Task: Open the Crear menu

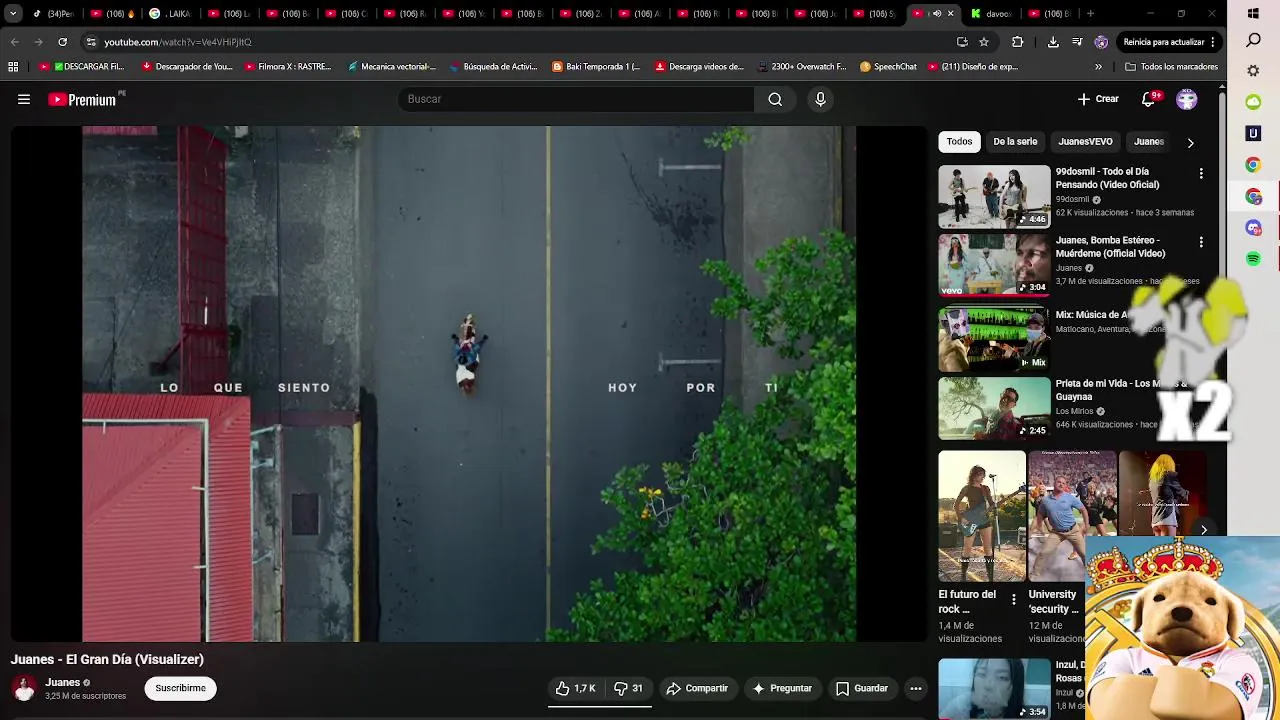Action: pos(1098,99)
